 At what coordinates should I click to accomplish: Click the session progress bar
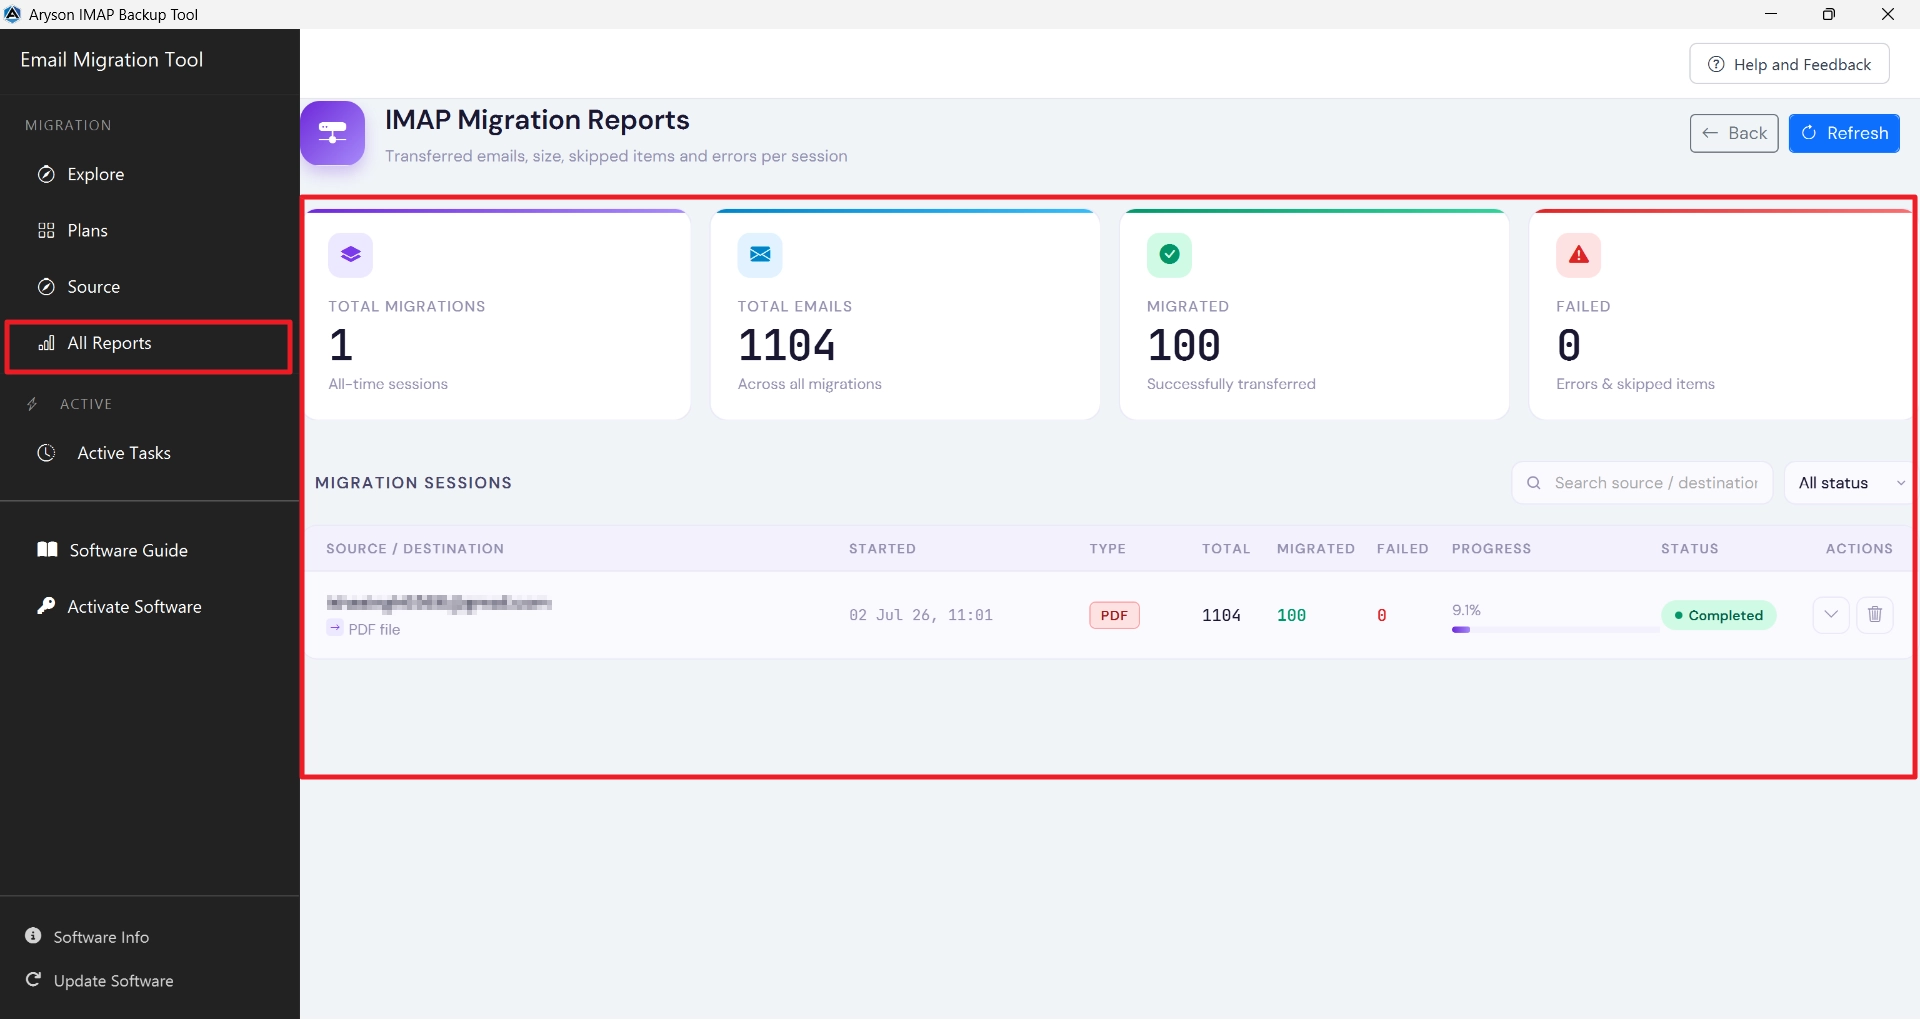tap(1555, 630)
